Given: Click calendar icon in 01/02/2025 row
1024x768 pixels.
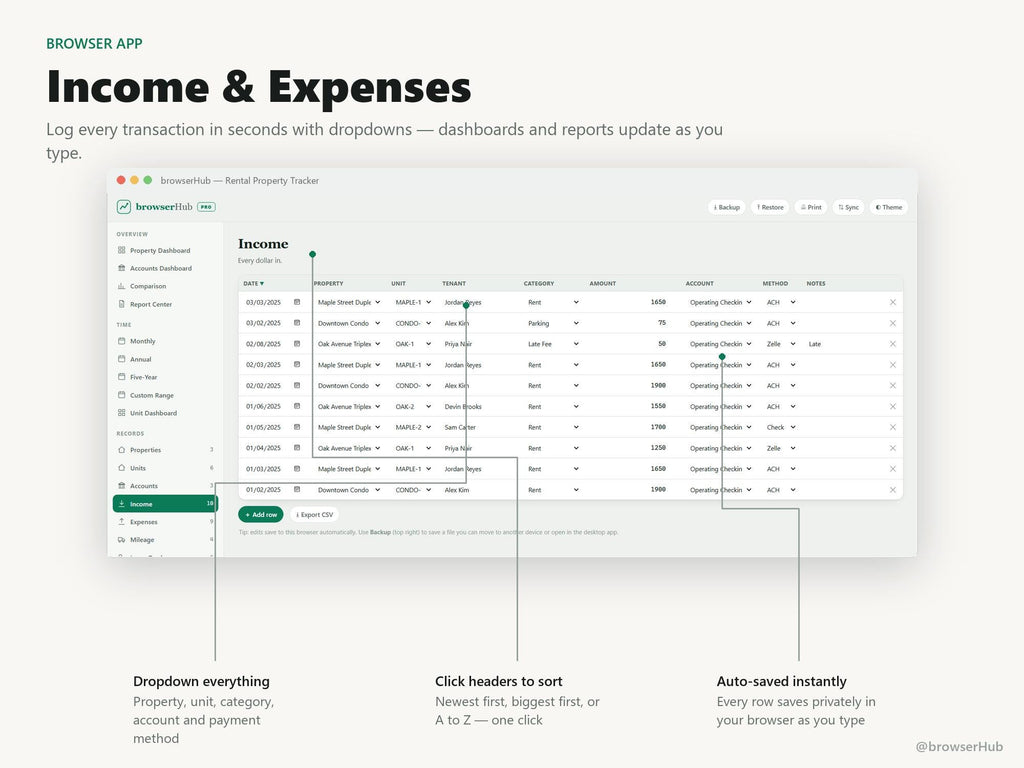Looking at the screenshot, I should pos(297,490).
